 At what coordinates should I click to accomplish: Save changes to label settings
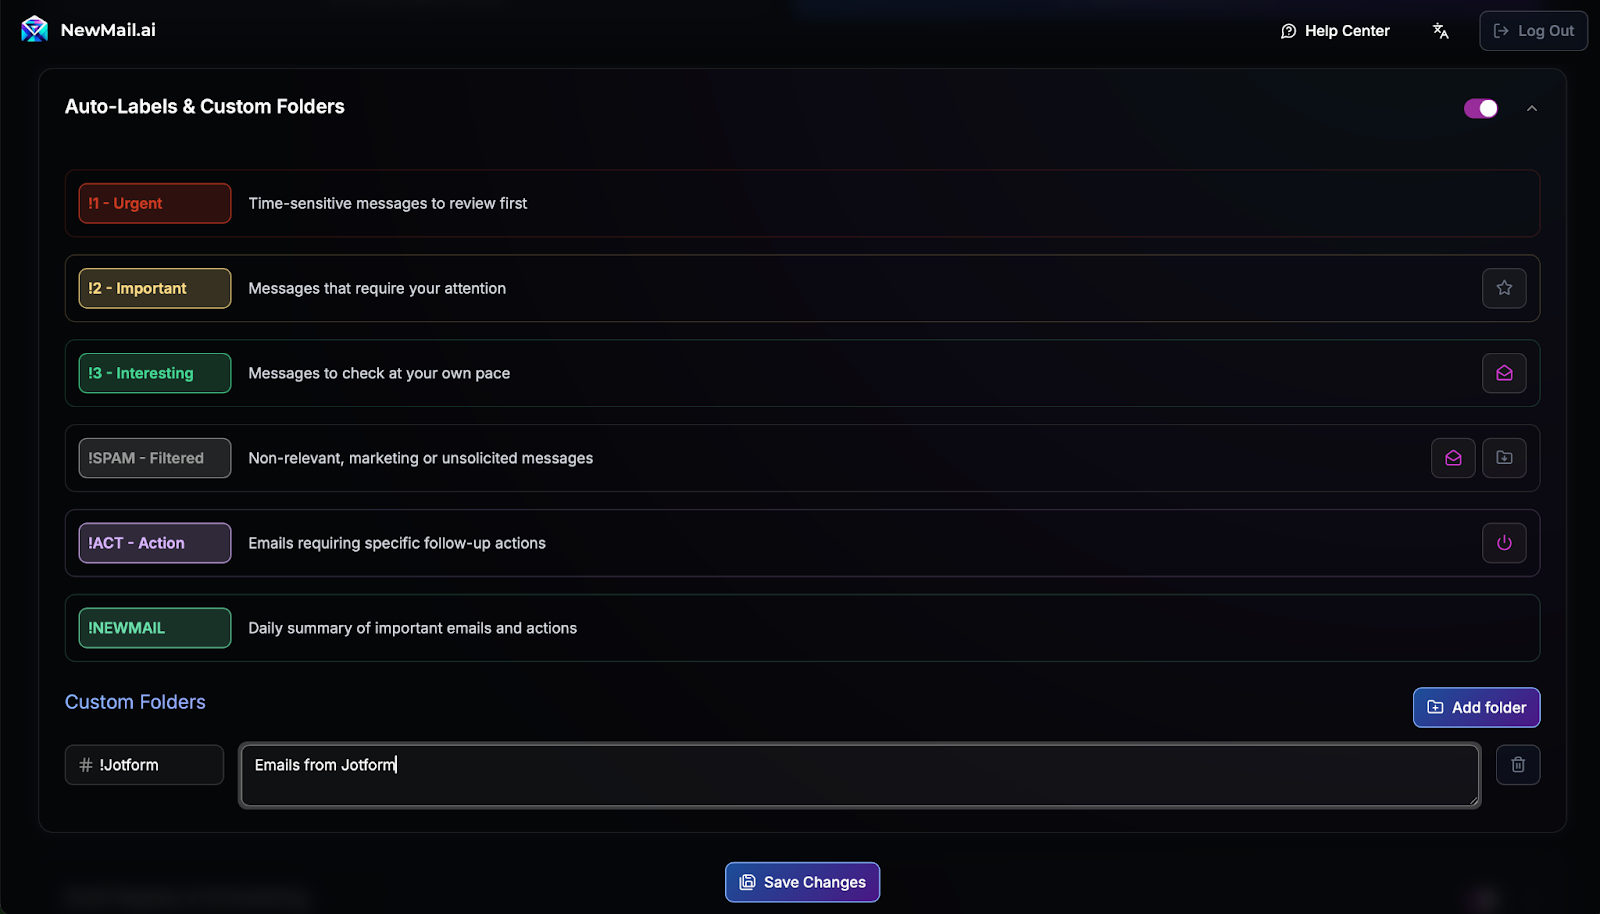pos(802,882)
